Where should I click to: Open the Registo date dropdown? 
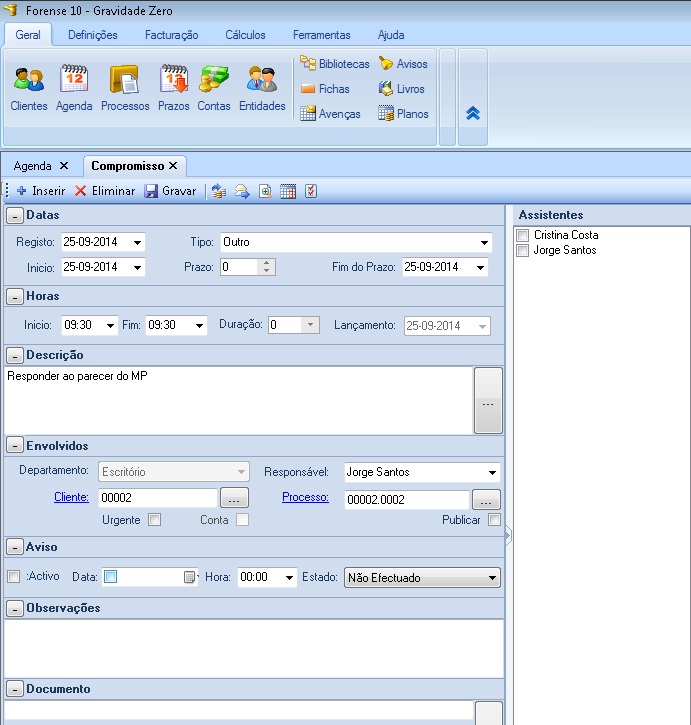click(137, 242)
